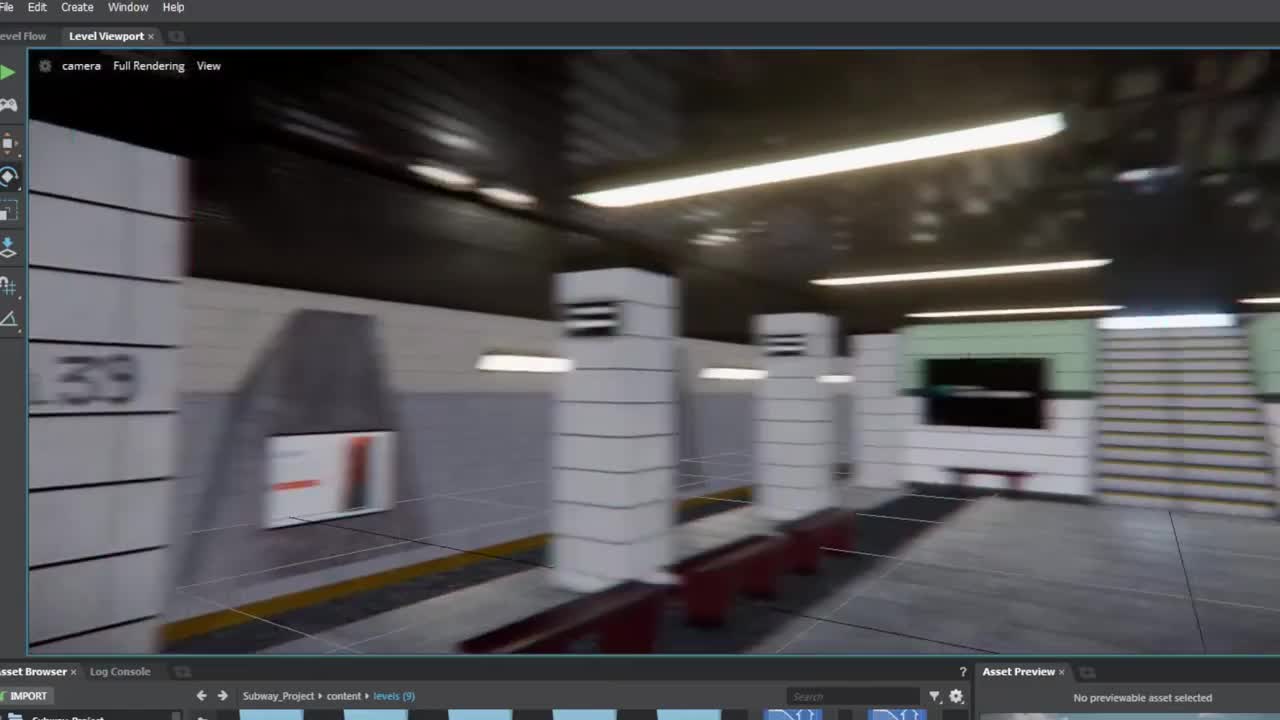Open the Window menu
This screenshot has height=720, width=1280.
click(128, 7)
